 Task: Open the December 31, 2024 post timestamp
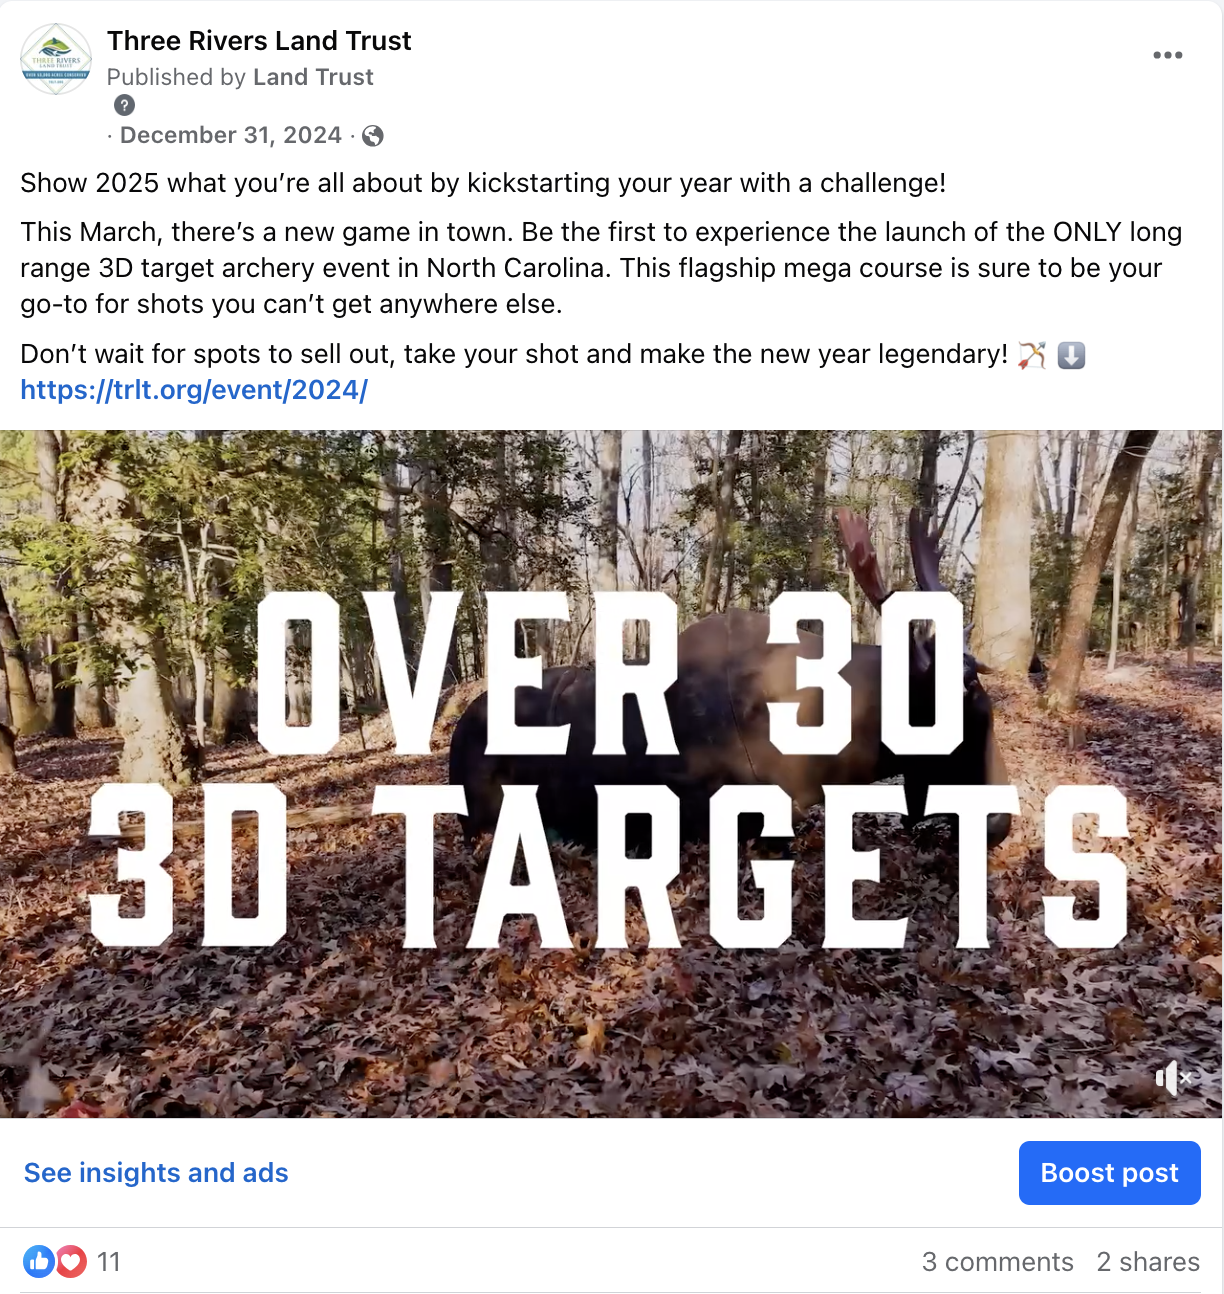click(231, 135)
